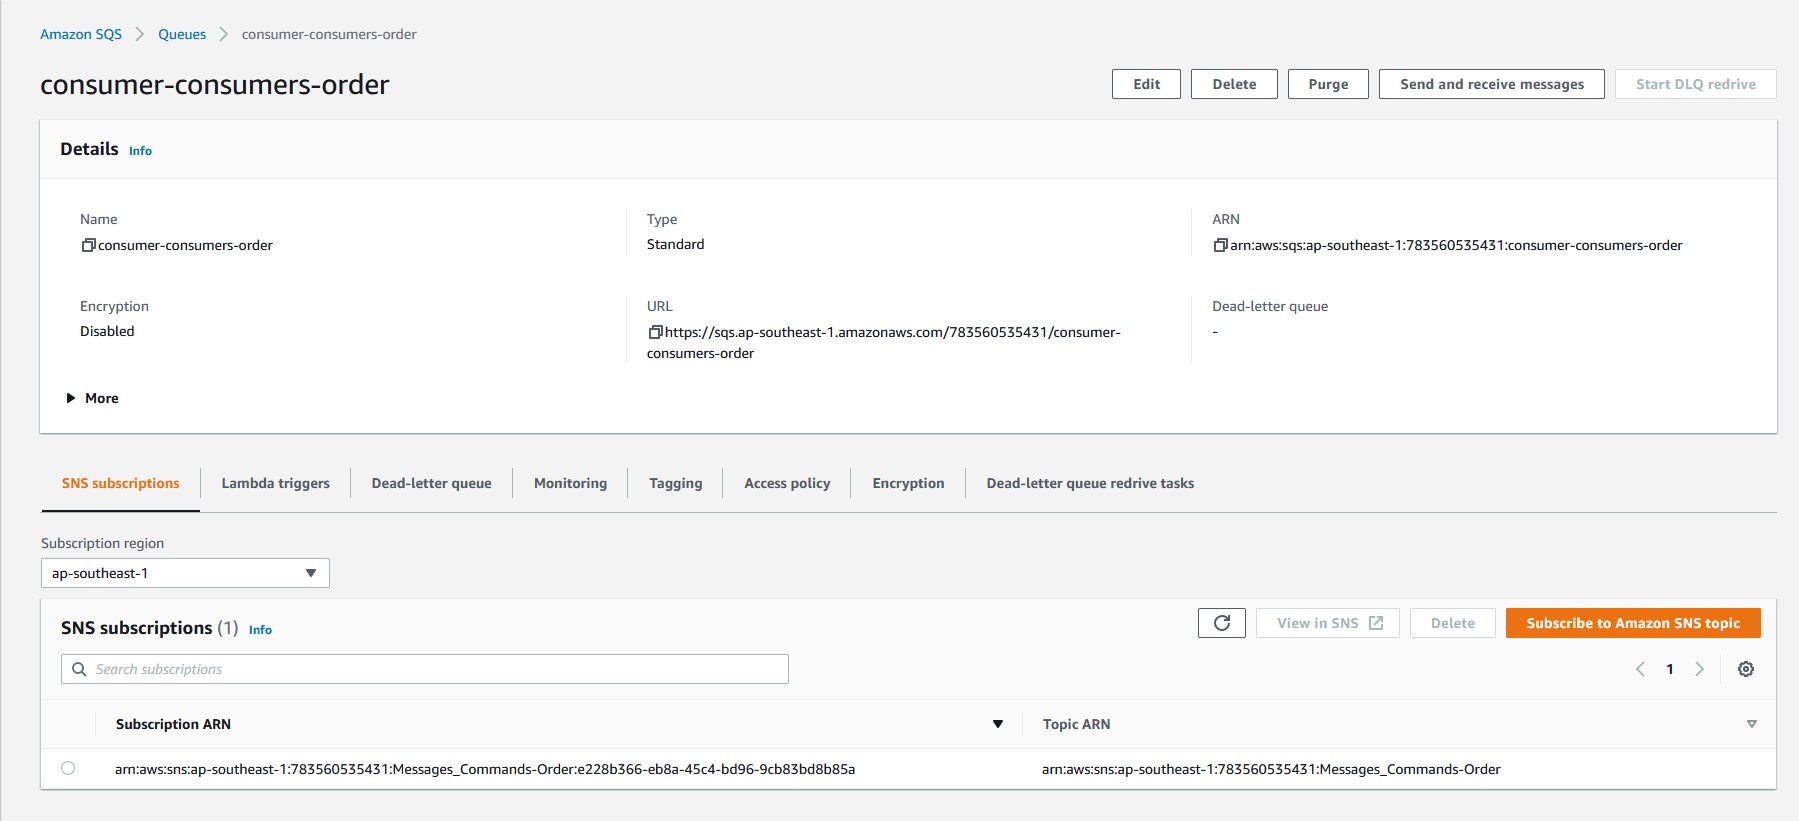
Task: Click View in SNS button
Action: (x=1328, y=623)
